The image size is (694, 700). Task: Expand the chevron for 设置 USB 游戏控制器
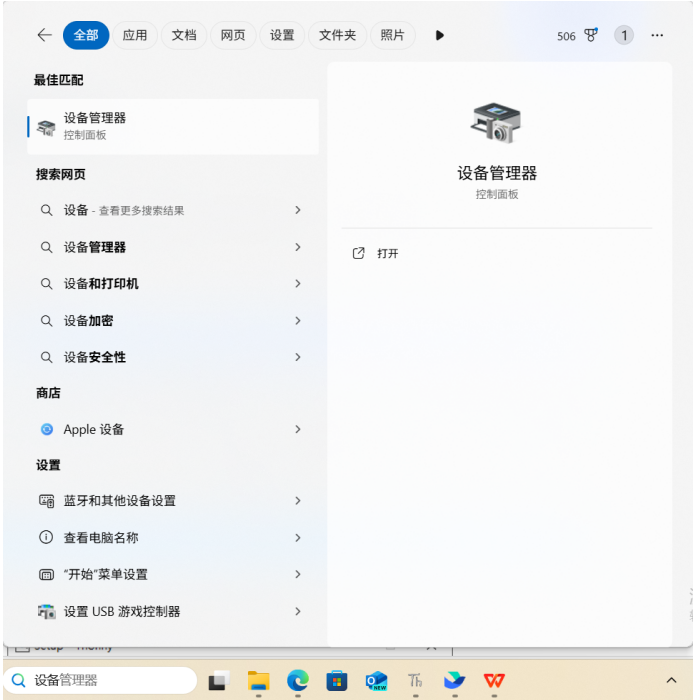click(298, 611)
